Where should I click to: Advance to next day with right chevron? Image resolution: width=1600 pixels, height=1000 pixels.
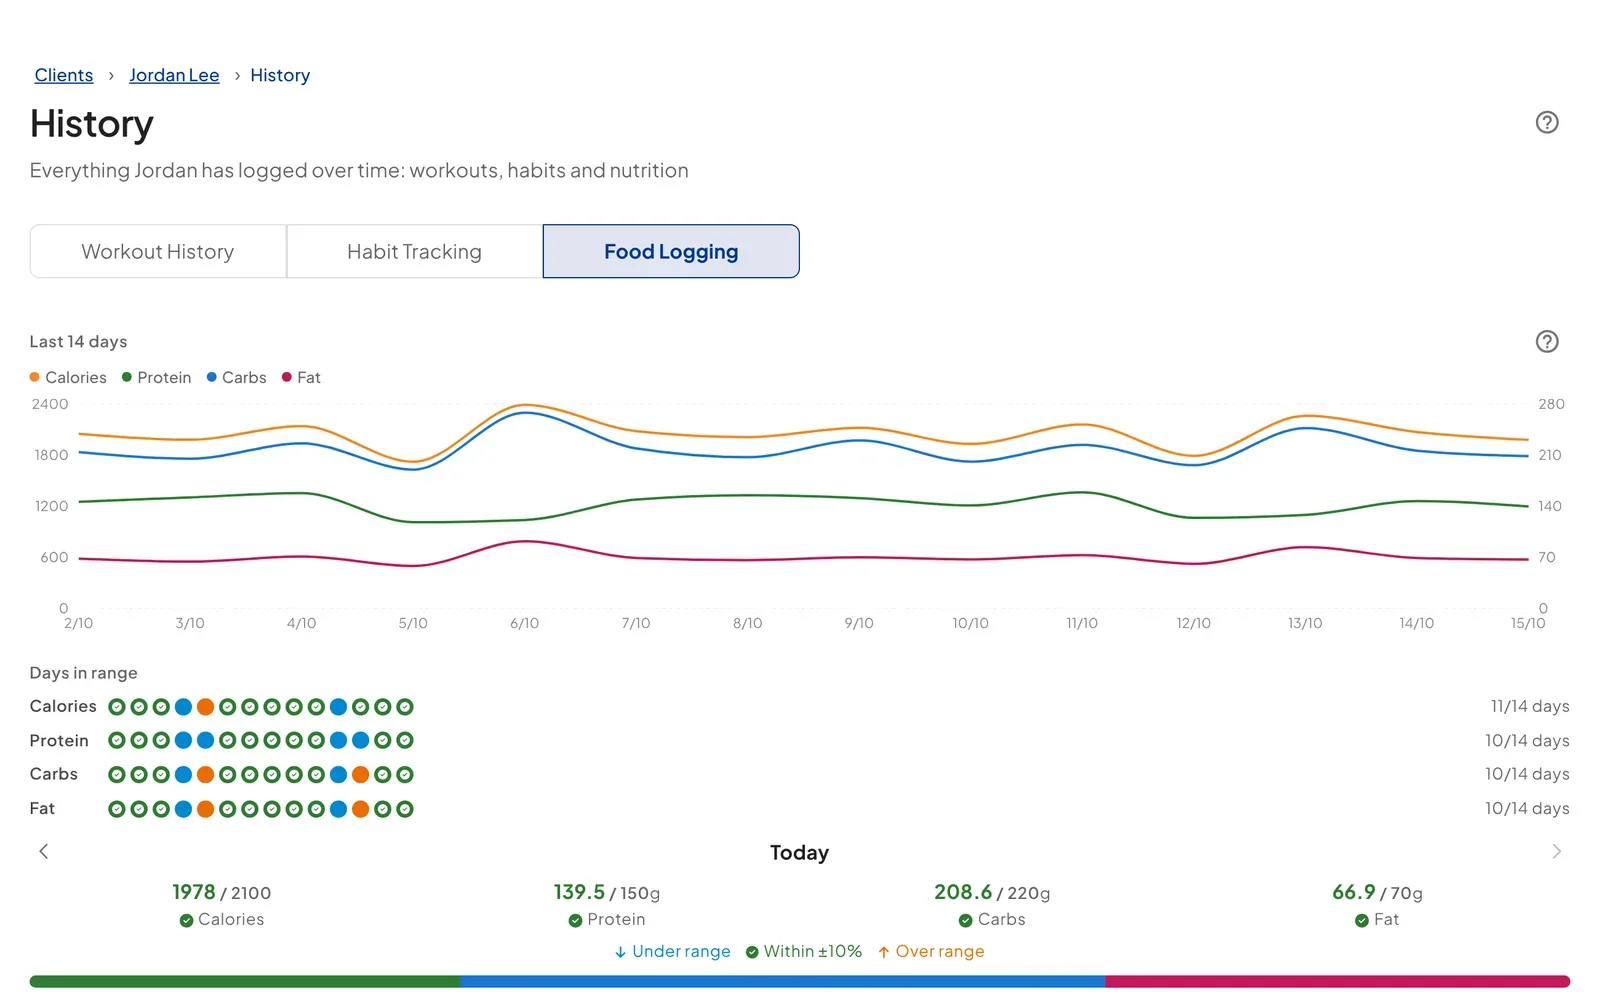(x=1556, y=851)
